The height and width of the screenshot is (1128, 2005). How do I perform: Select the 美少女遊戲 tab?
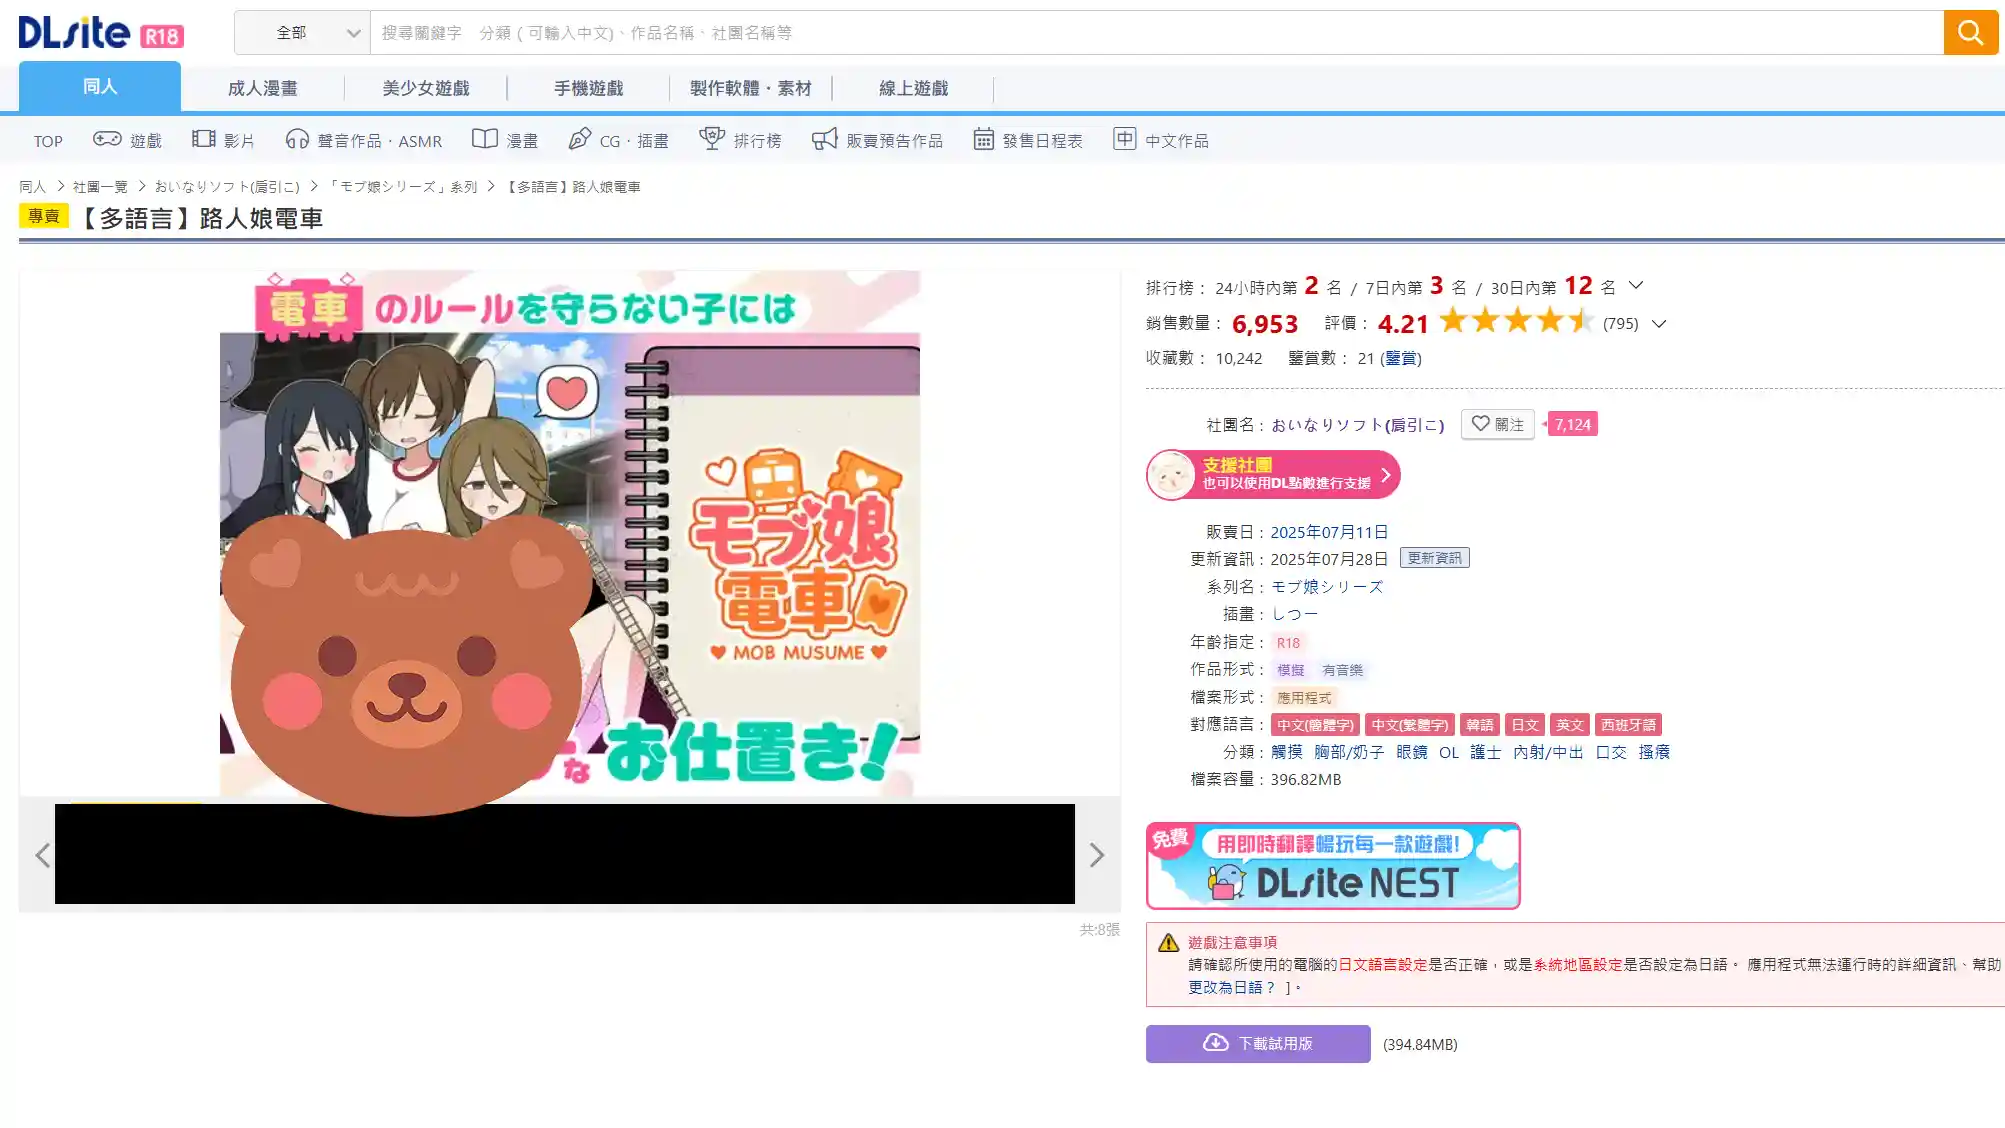click(426, 88)
